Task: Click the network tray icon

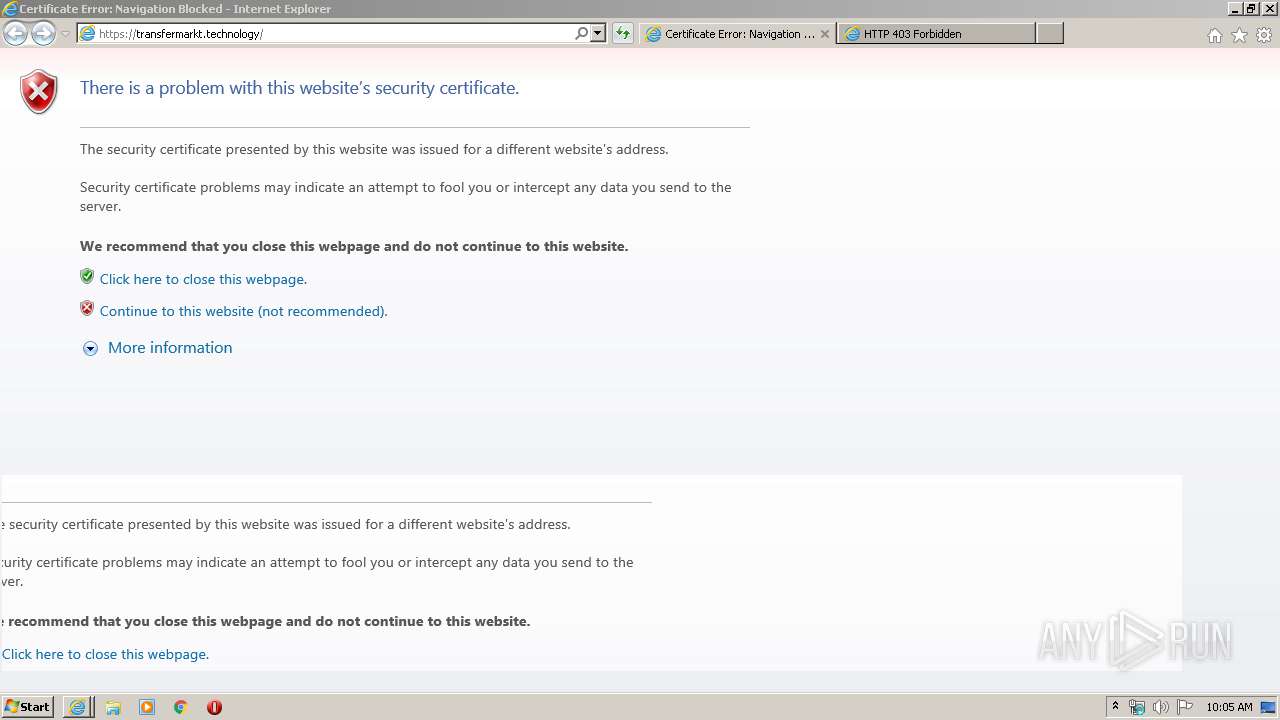Action: (1137, 707)
